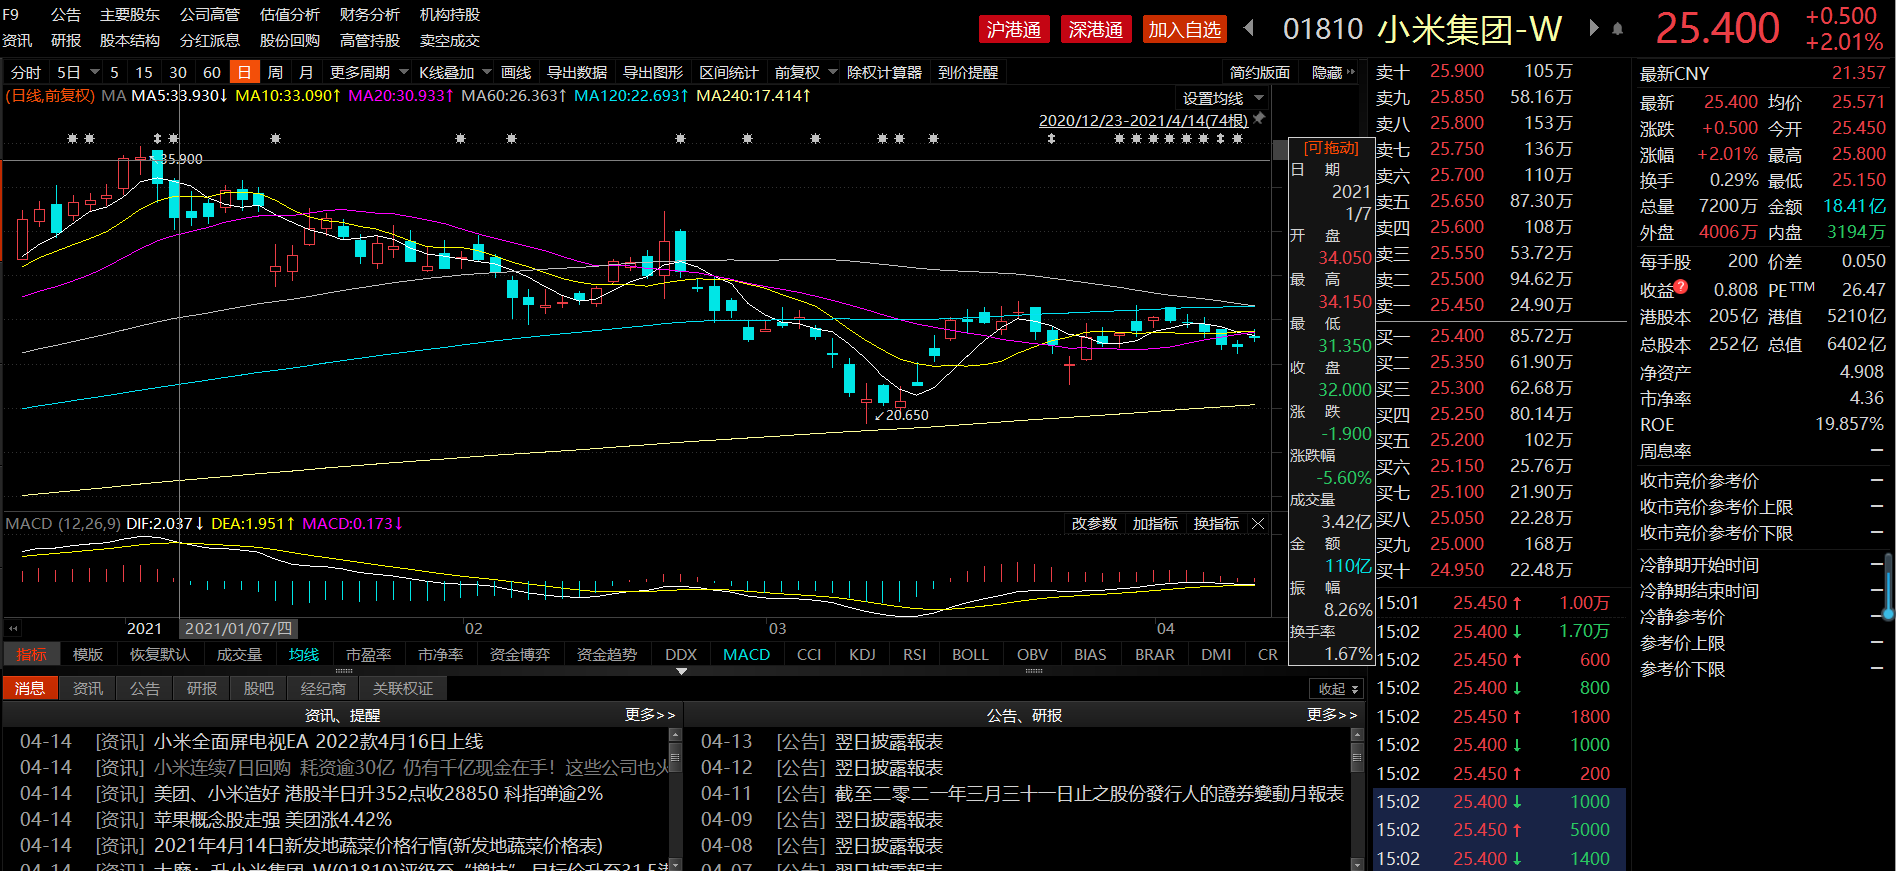This screenshot has height=871, width=1896.
Task: Close the MACD indicator sub-panel
Action: click(x=1258, y=524)
